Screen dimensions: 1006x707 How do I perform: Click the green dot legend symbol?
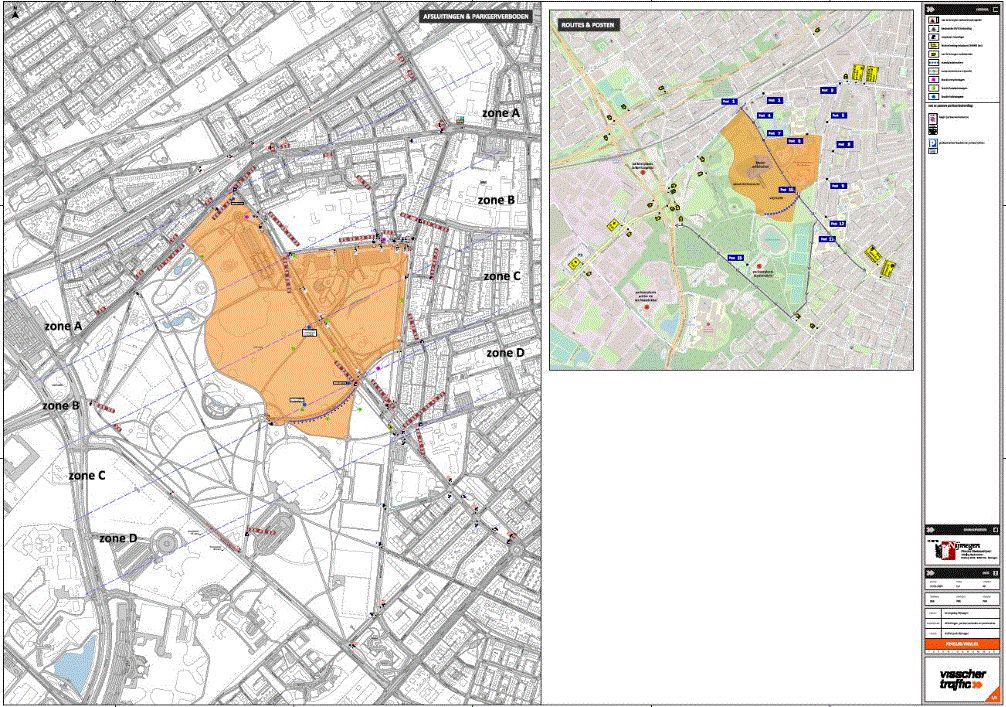932,88
